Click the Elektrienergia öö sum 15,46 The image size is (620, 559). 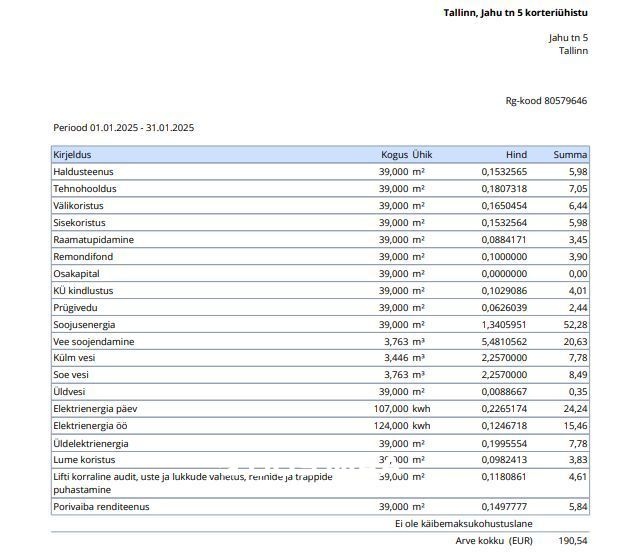[x=575, y=425]
